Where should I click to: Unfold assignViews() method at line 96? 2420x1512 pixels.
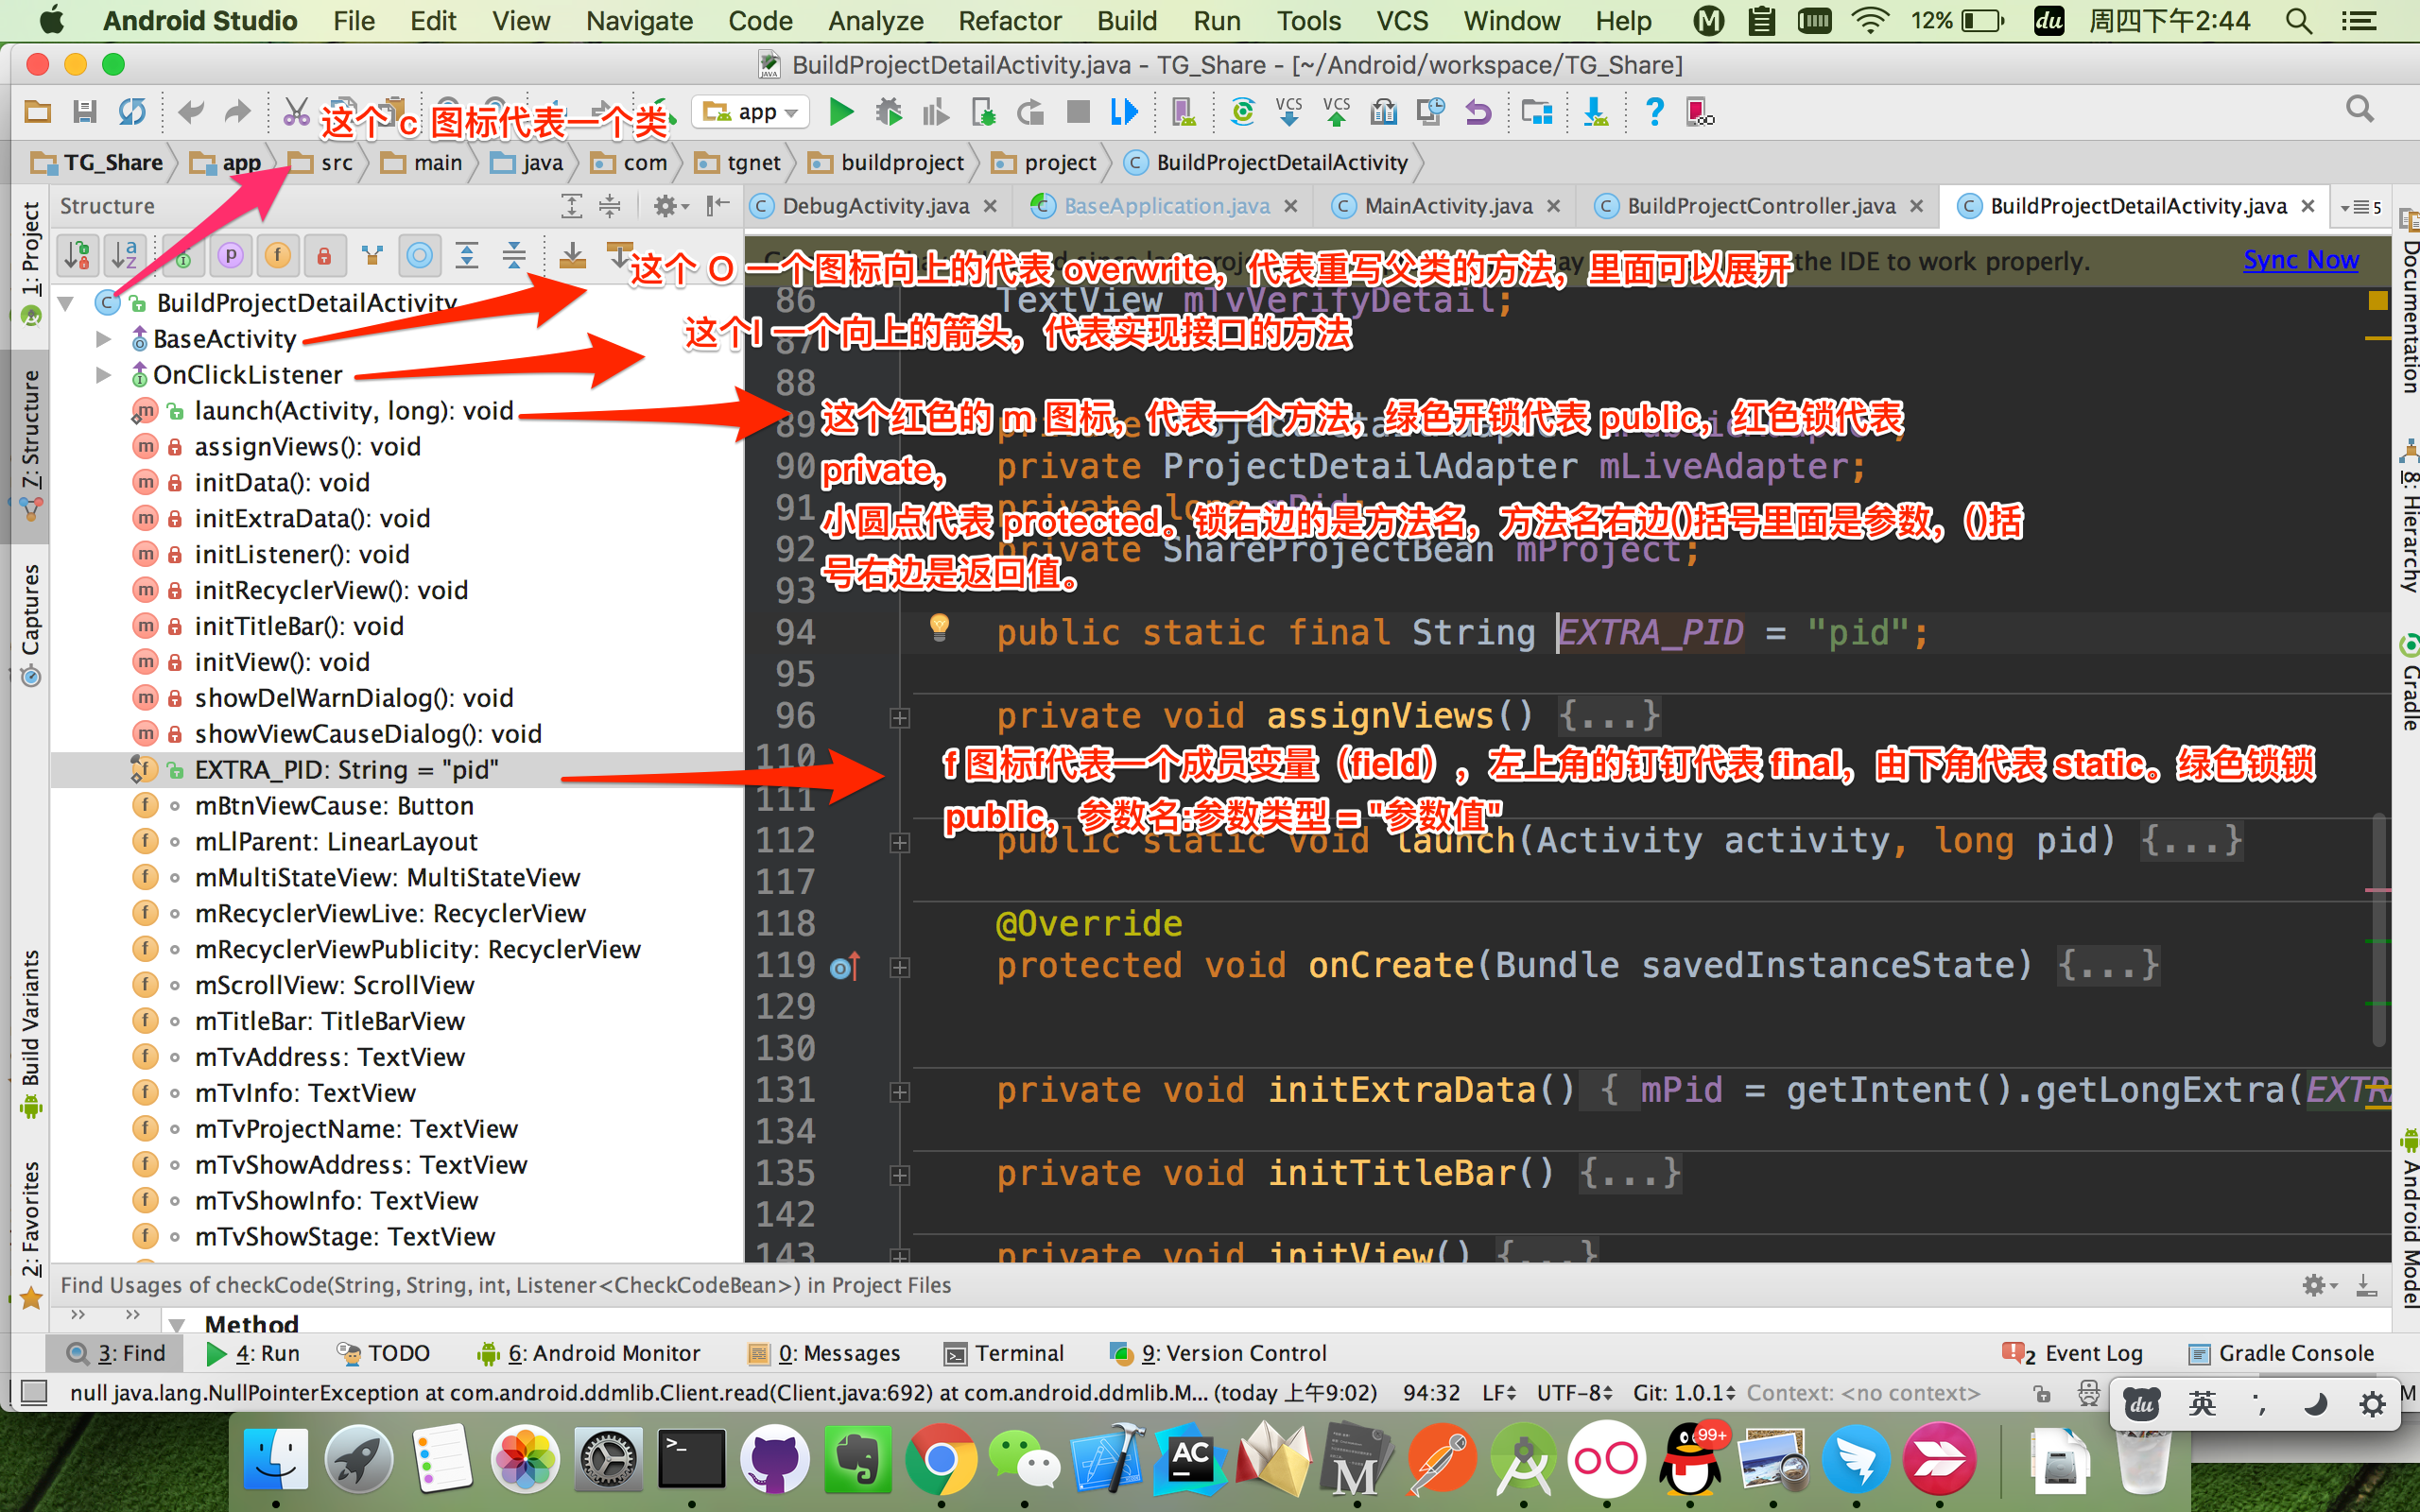click(900, 718)
